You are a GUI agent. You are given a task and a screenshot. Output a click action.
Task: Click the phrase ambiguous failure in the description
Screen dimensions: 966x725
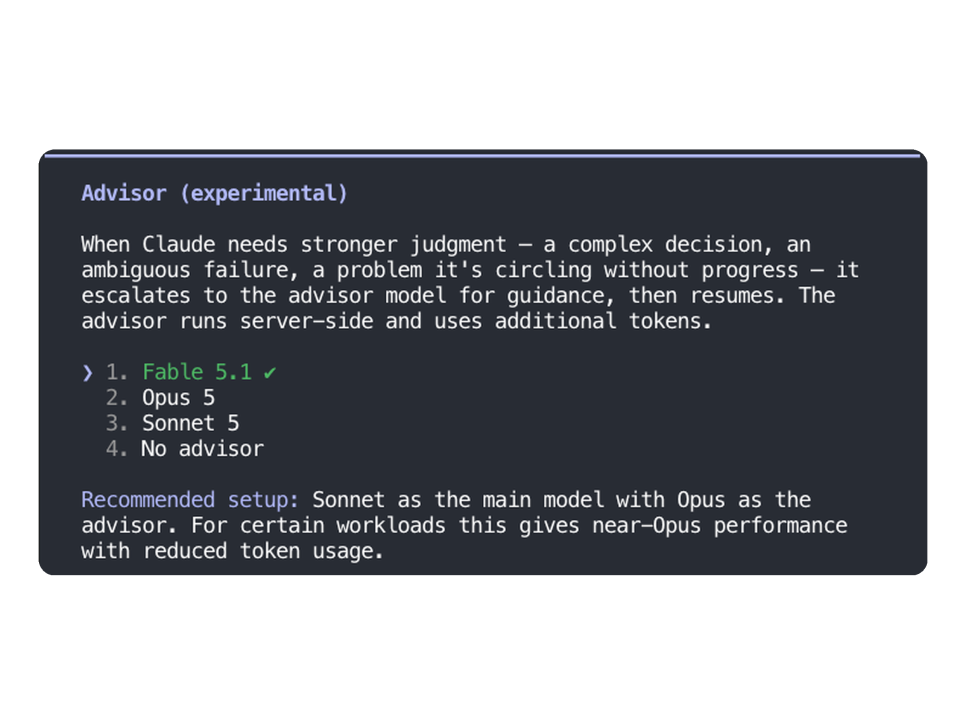190,270
